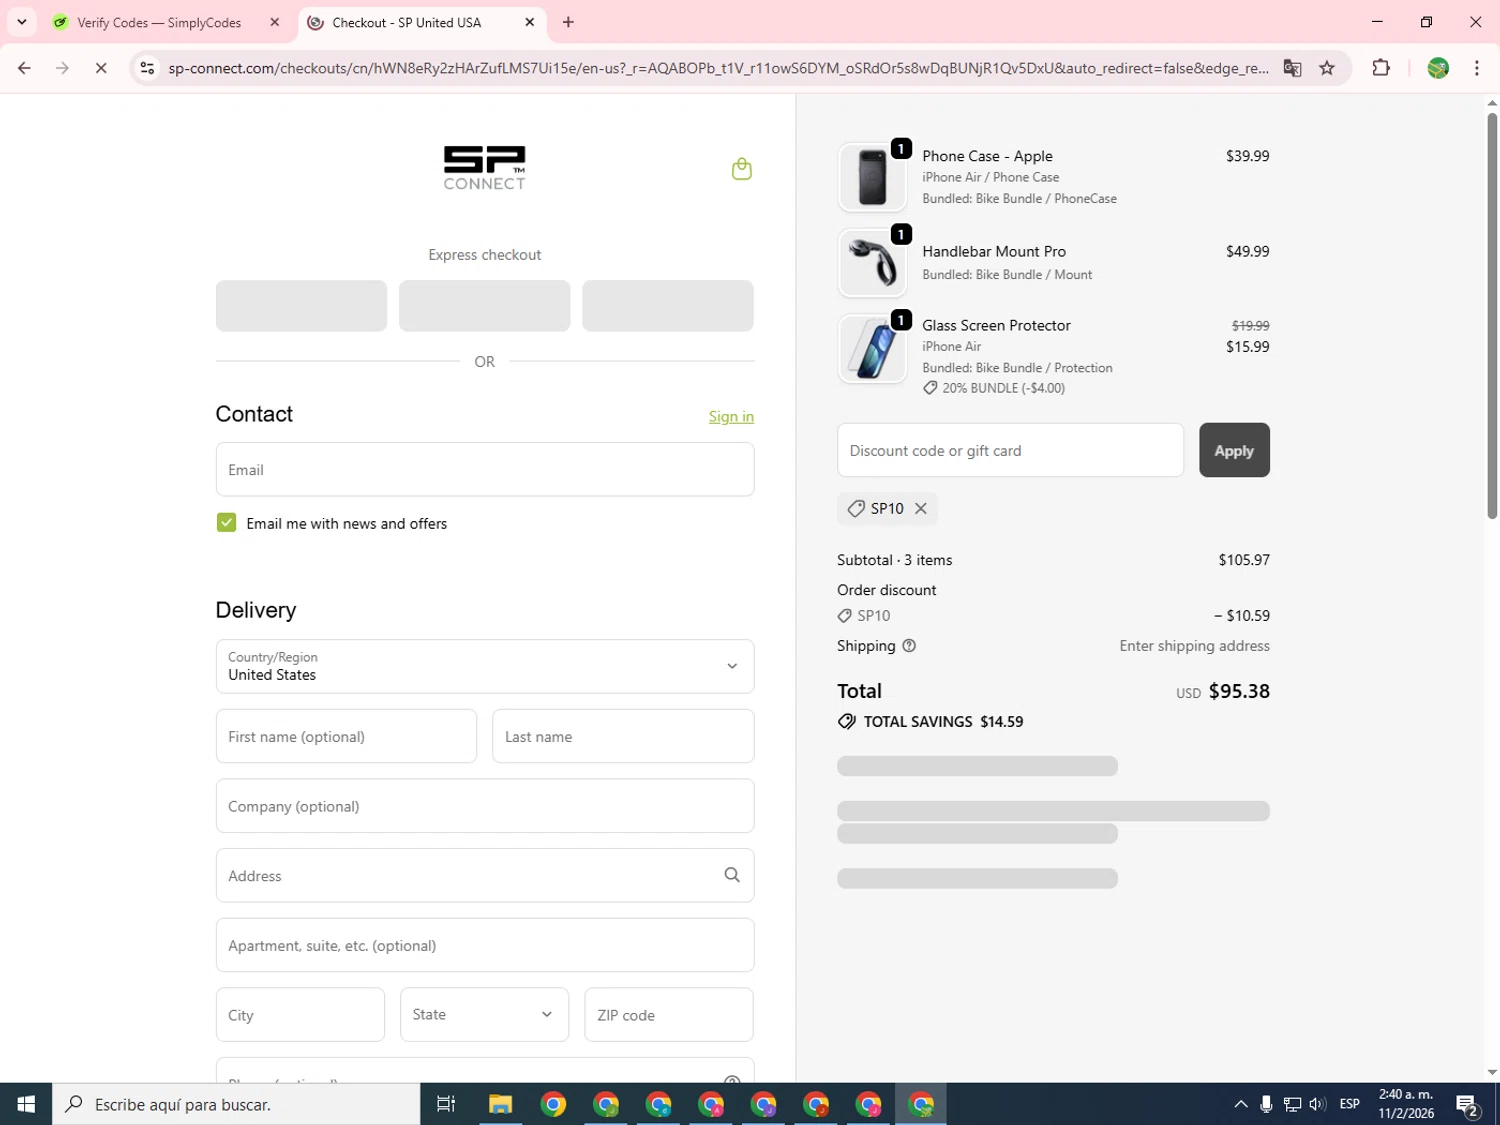Apply the discount code button
Viewport: 1500px width, 1125px height.
click(1234, 450)
